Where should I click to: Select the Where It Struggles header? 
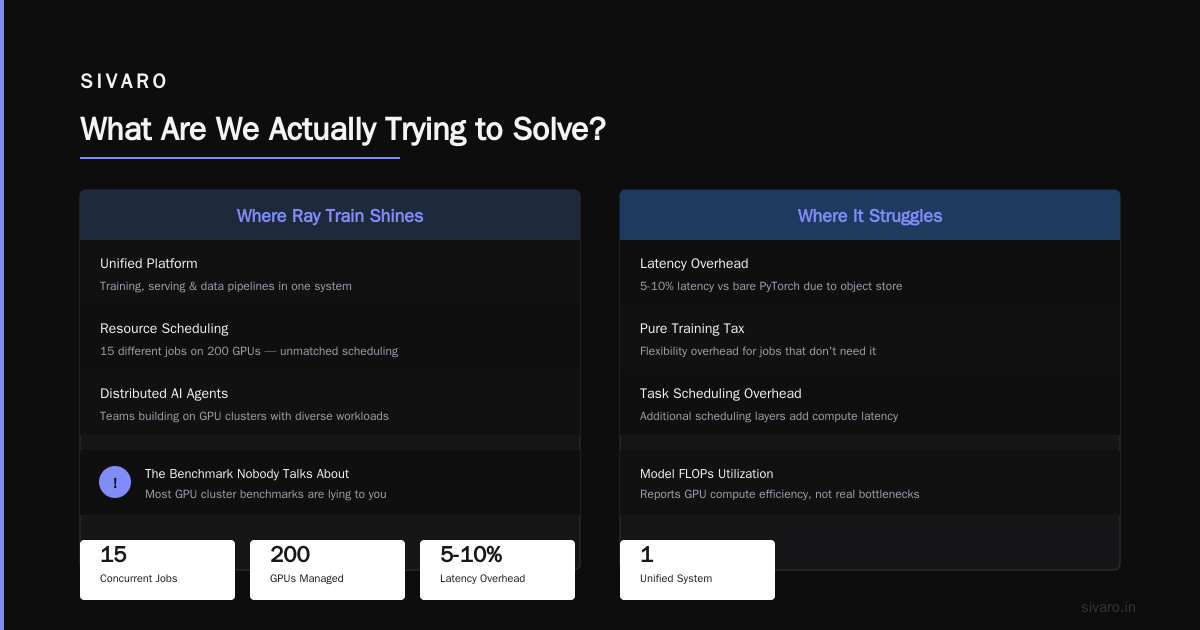[x=870, y=215]
